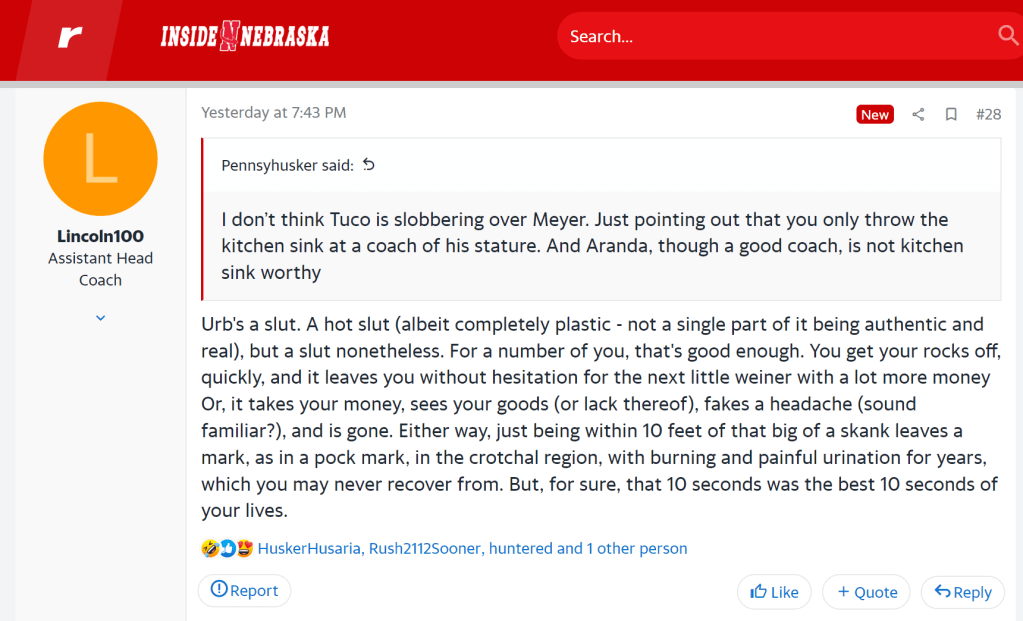Expand Lincoln100's user details chevron
The height and width of the screenshot is (621, 1023).
(x=100, y=318)
